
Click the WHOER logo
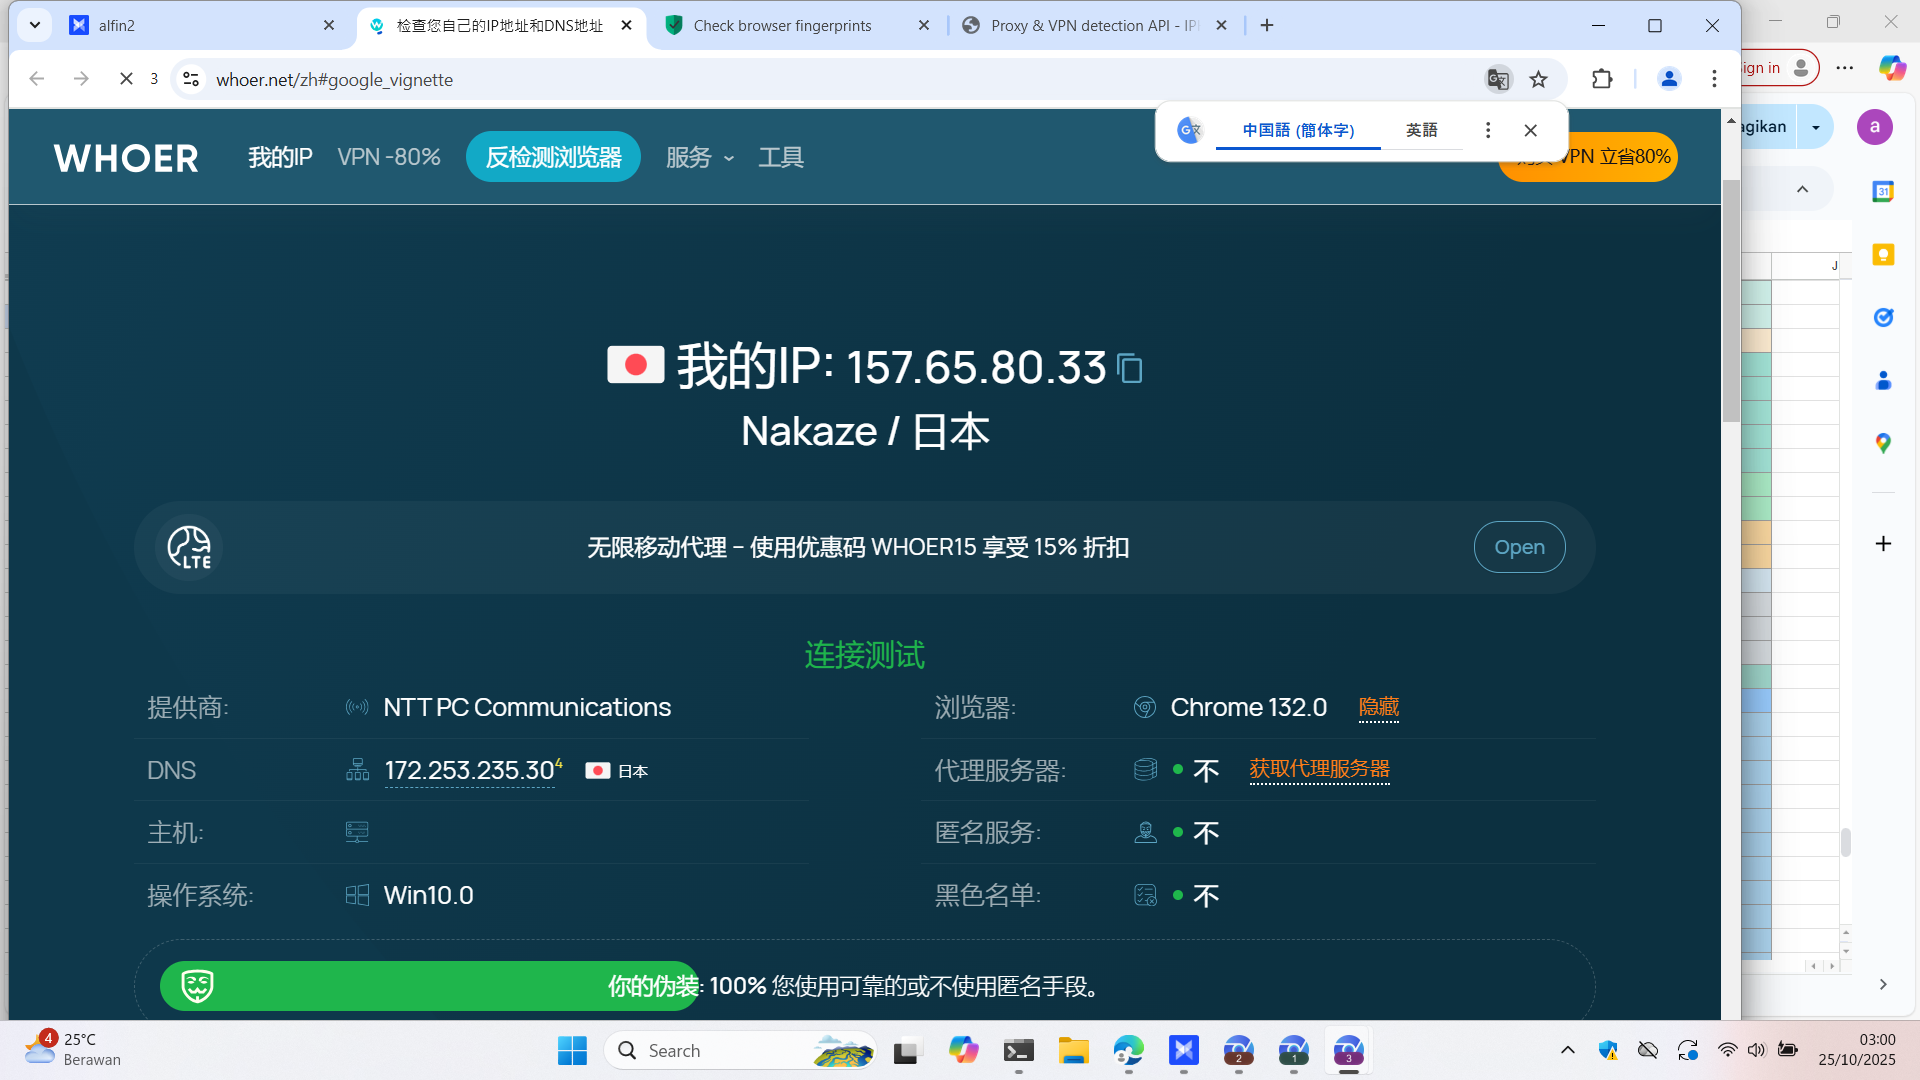pyautogui.click(x=126, y=158)
